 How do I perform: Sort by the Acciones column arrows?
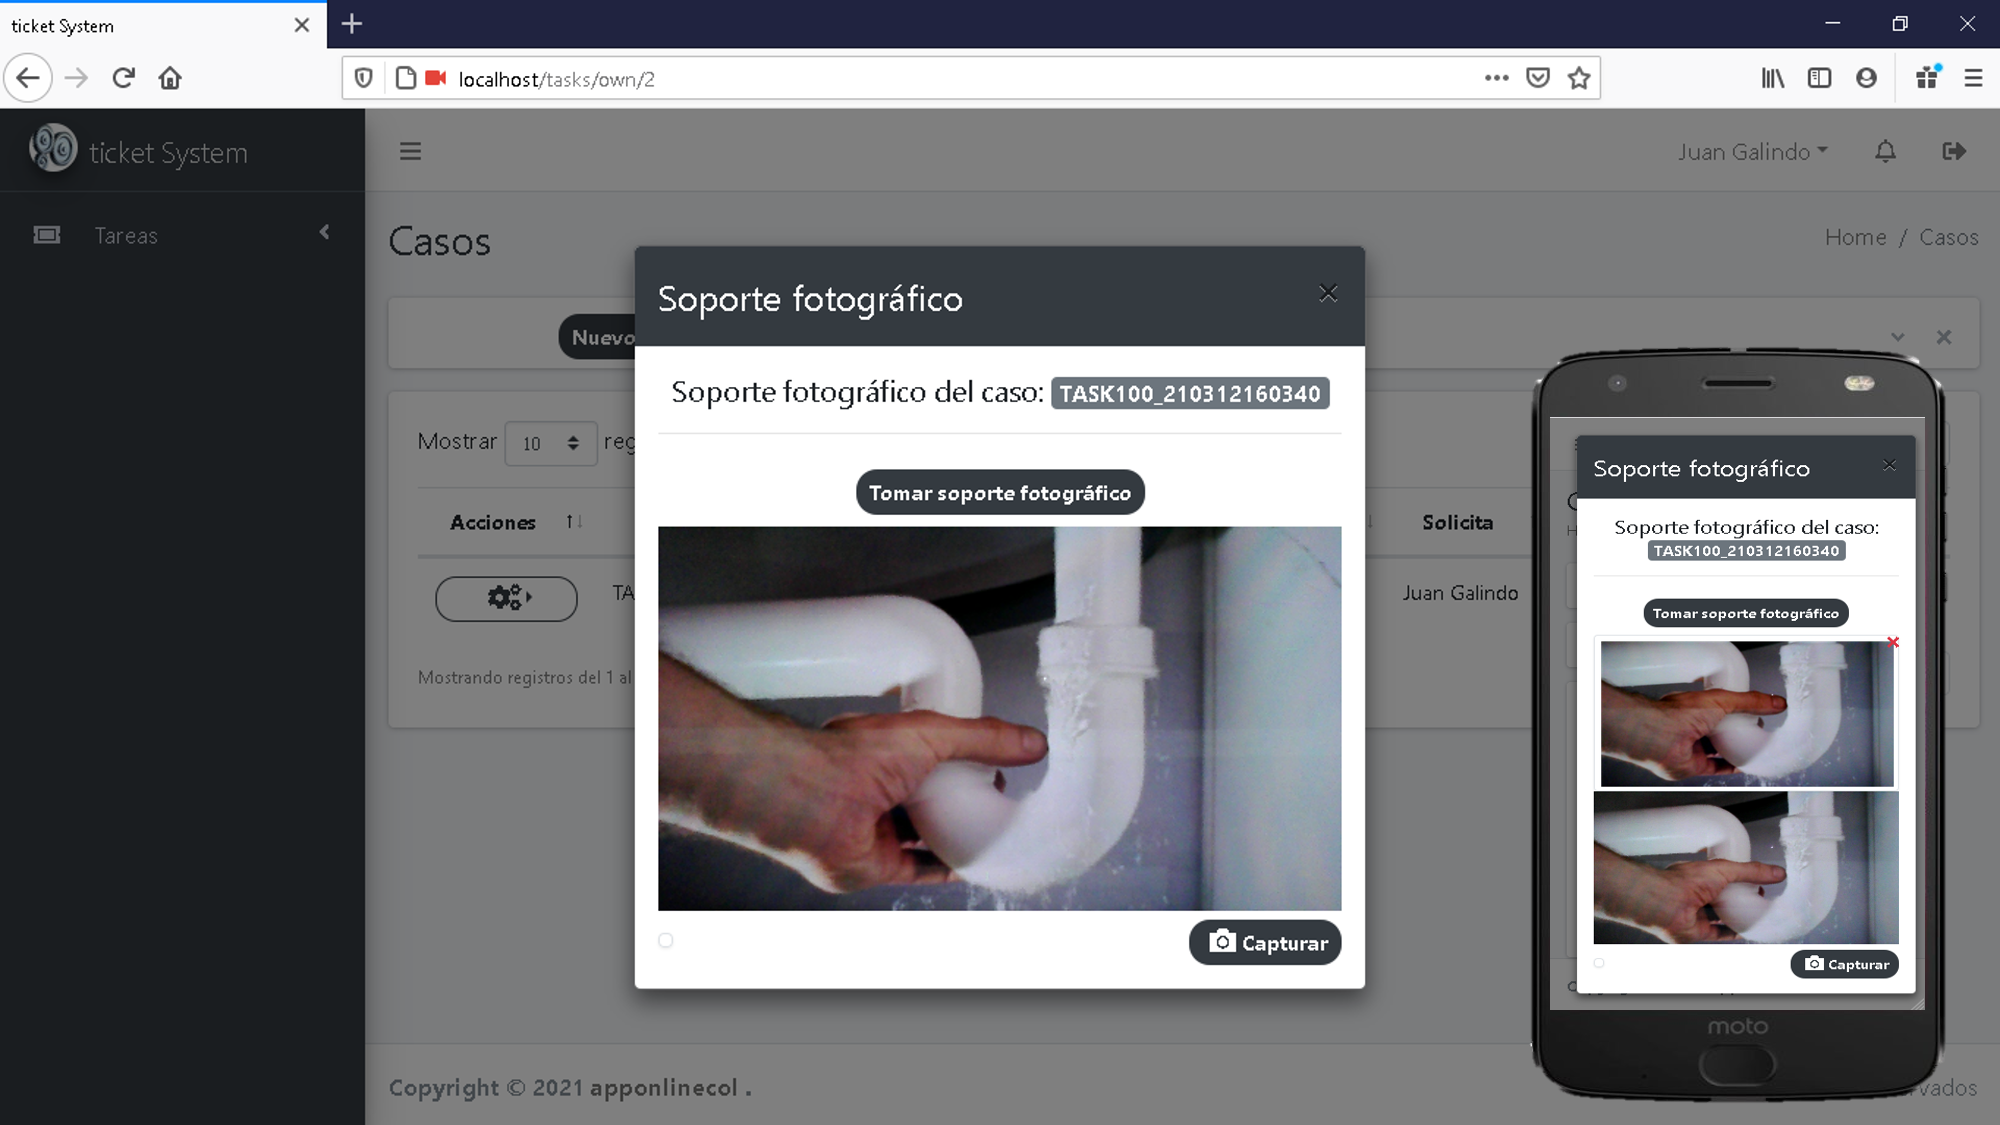574,521
